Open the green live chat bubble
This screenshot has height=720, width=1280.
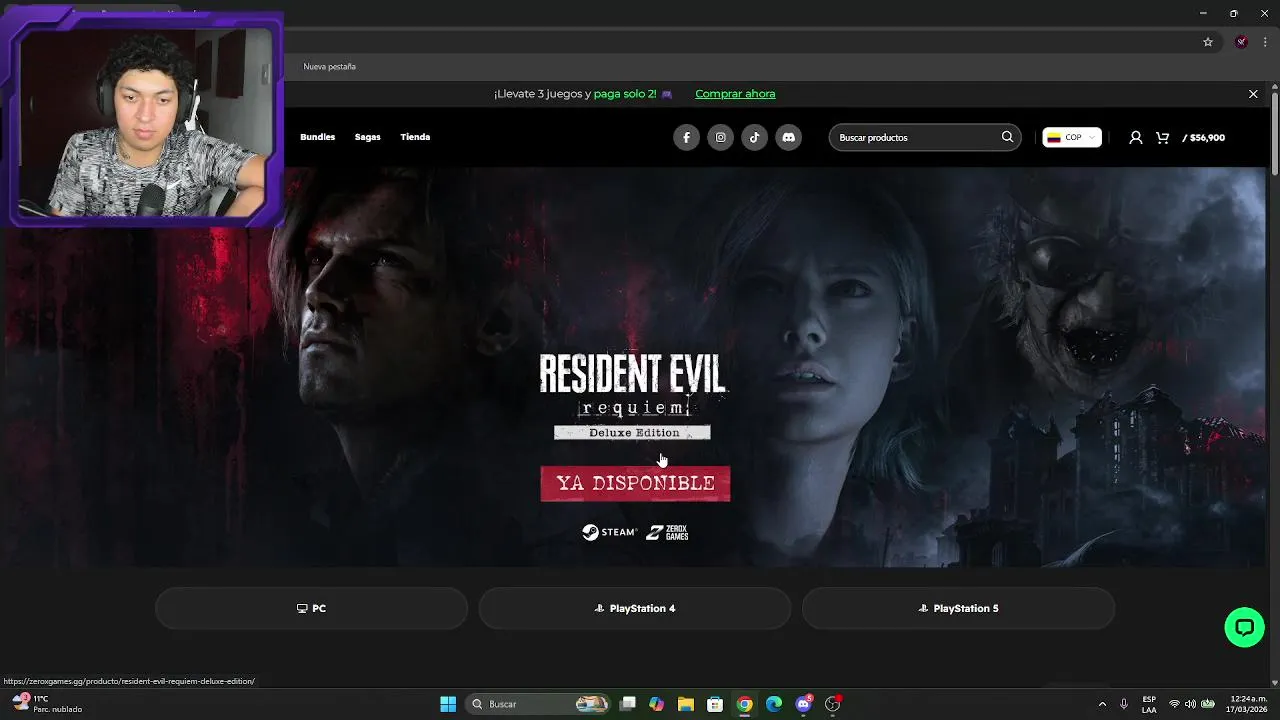click(x=1244, y=627)
